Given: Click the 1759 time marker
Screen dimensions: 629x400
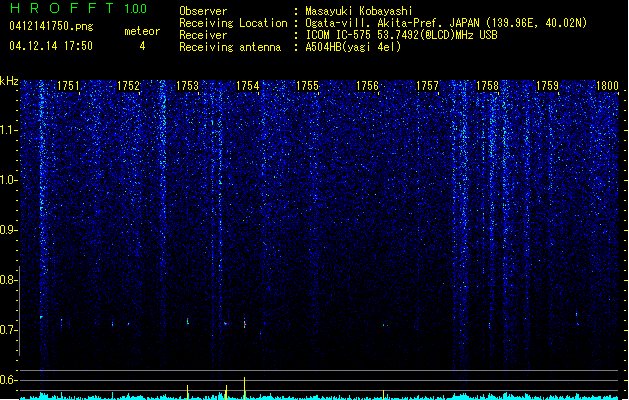Looking at the screenshot, I should pyautogui.click(x=548, y=86).
